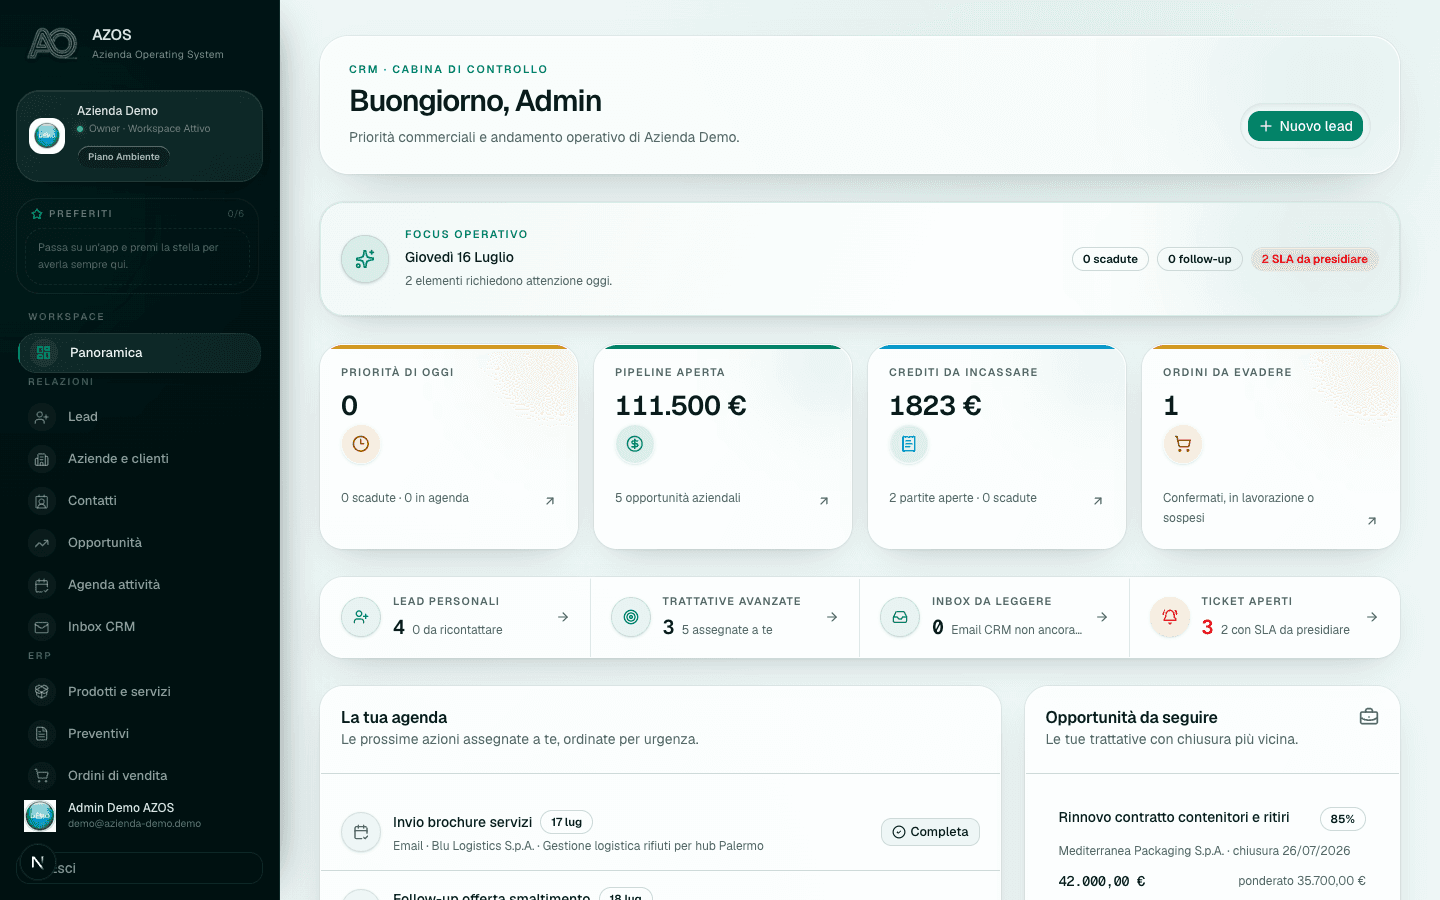Click the Ordini da evadere cart icon

[1183, 444]
